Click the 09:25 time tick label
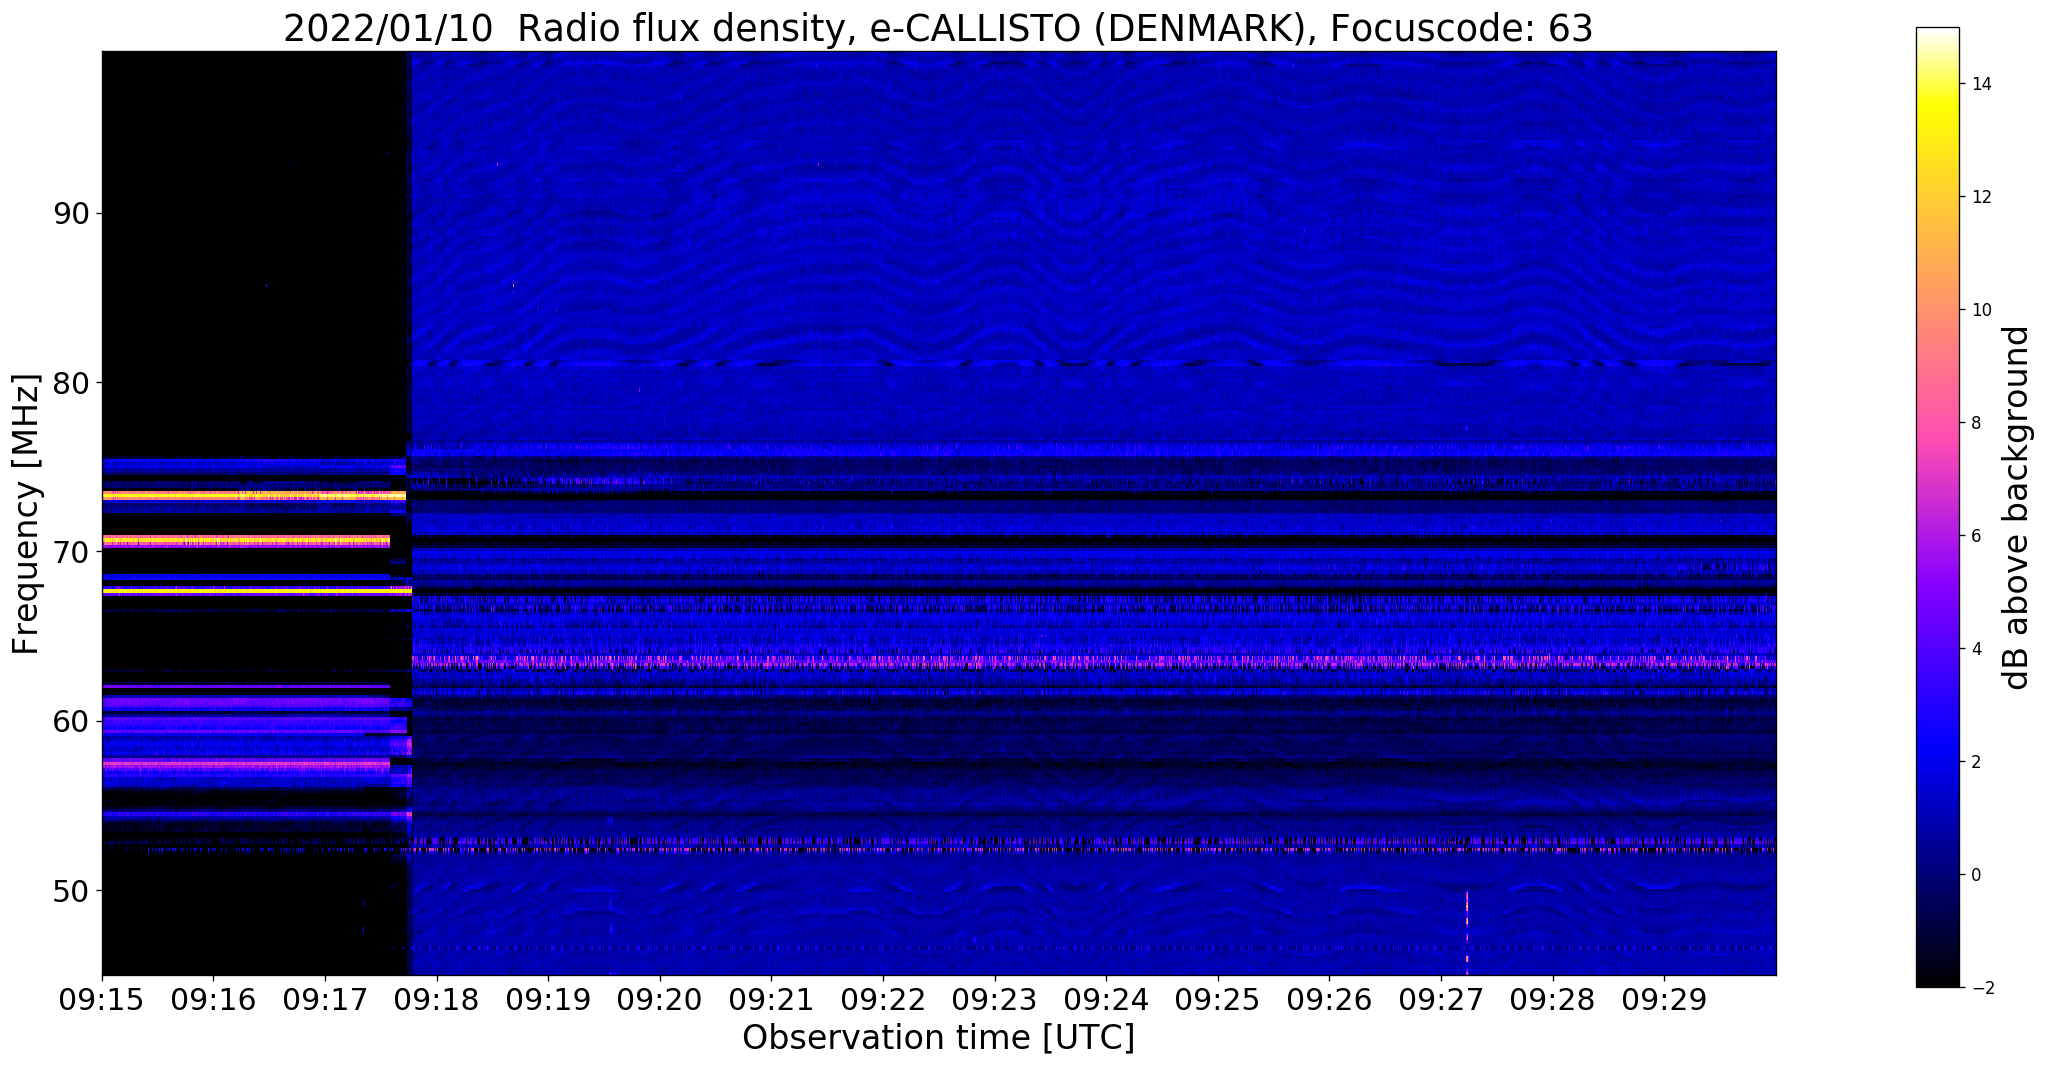Image resolution: width=2047 pixels, height=1067 pixels. (x=1218, y=1001)
